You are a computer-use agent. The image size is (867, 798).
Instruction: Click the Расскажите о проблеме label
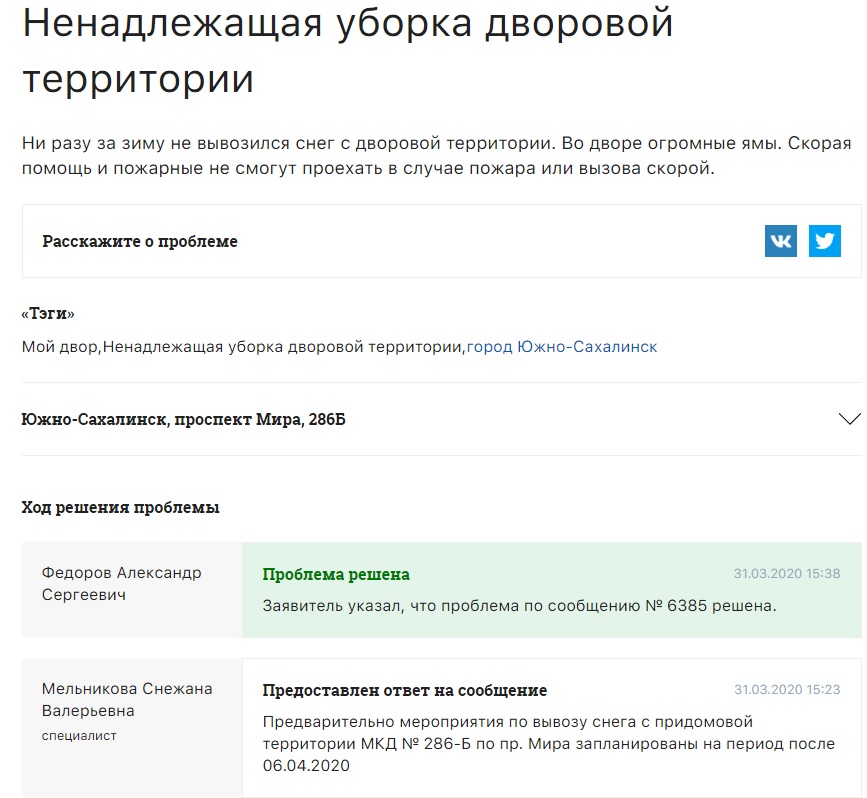pos(140,242)
